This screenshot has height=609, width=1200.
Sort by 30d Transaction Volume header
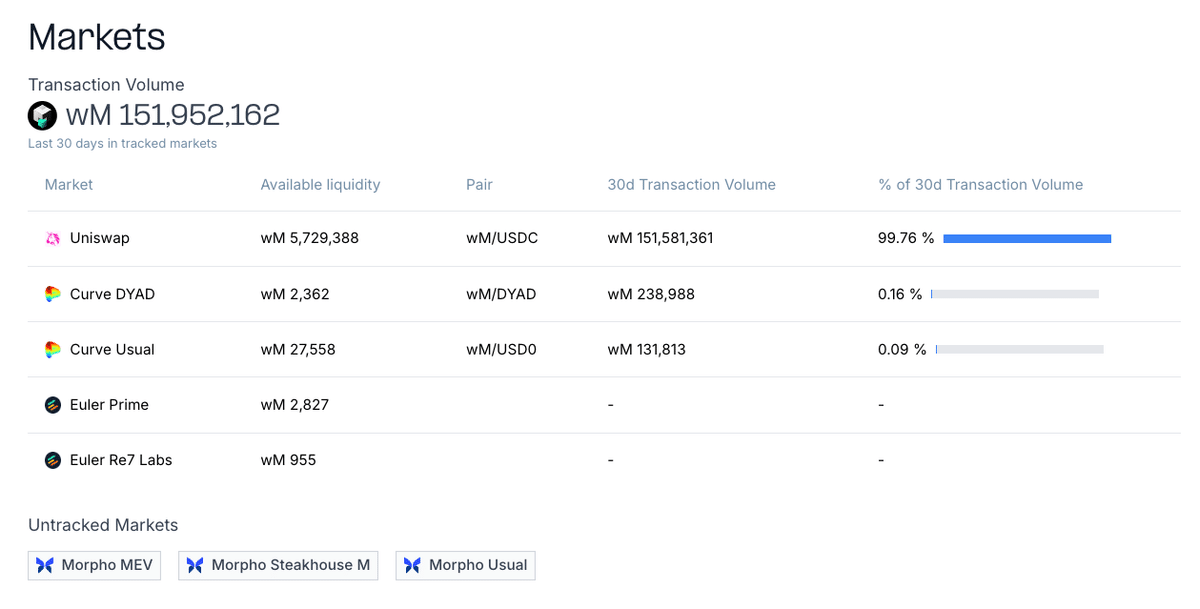click(691, 185)
